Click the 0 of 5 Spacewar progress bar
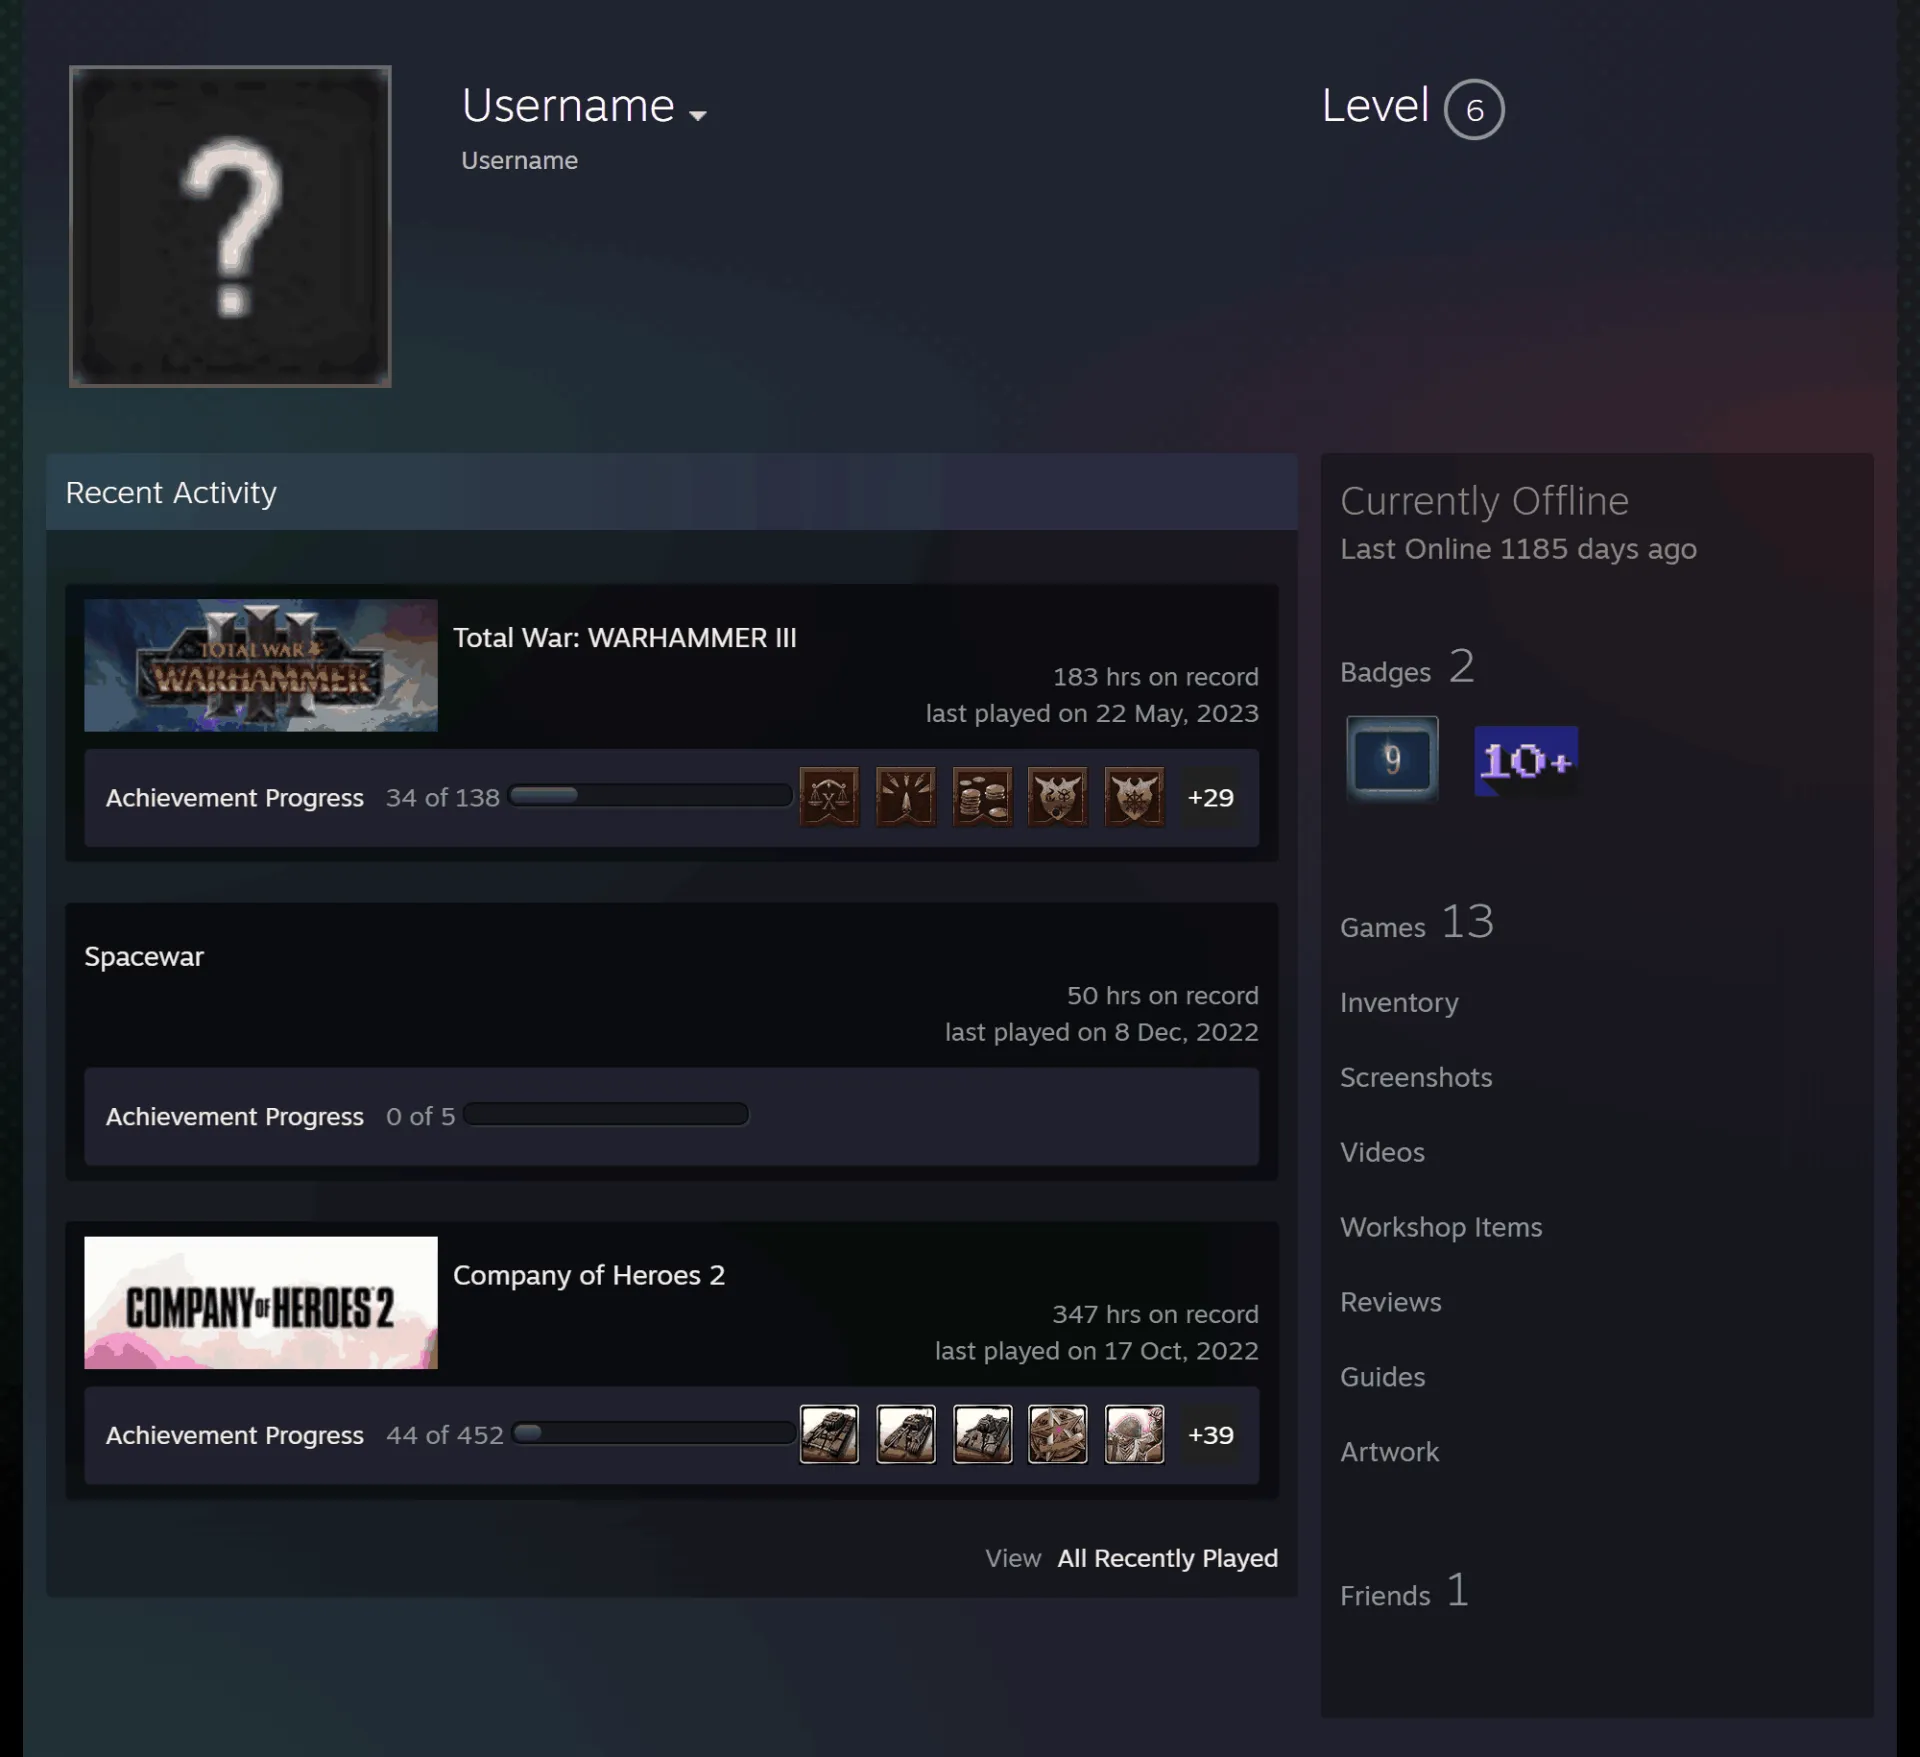Screen dimensions: 1920x1757 (x=606, y=1114)
